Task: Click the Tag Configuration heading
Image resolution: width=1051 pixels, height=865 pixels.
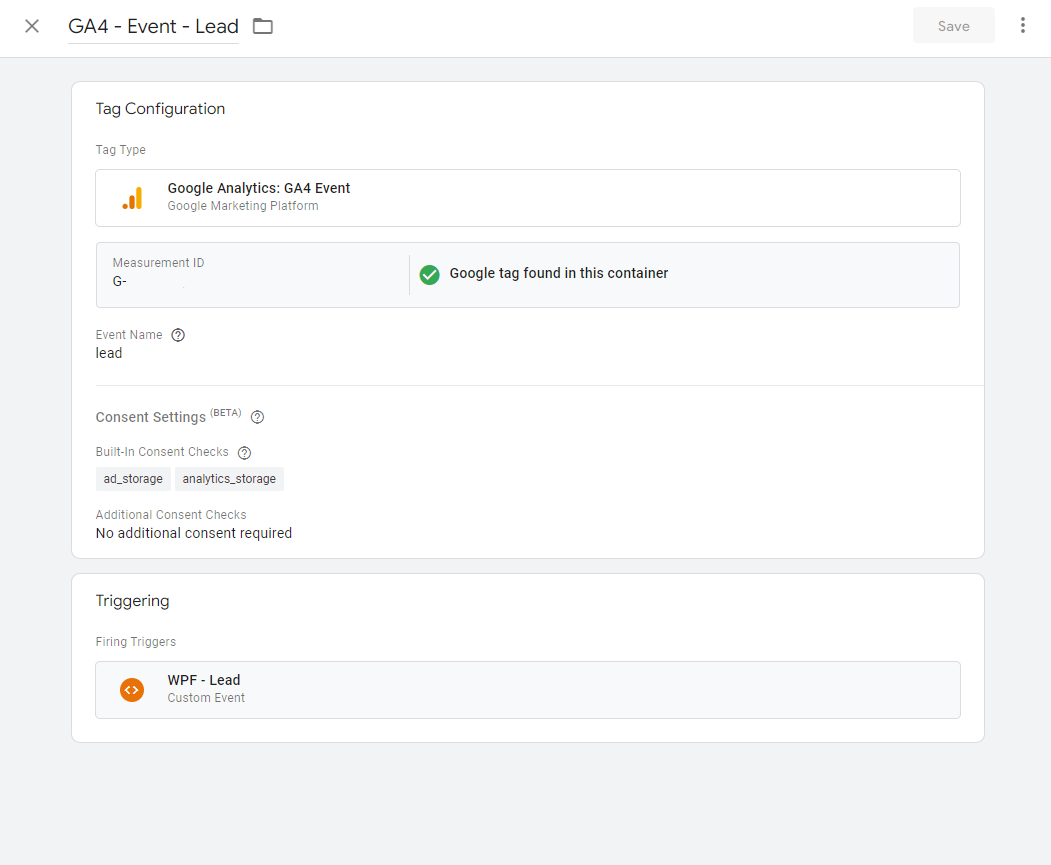Action: point(160,109)
